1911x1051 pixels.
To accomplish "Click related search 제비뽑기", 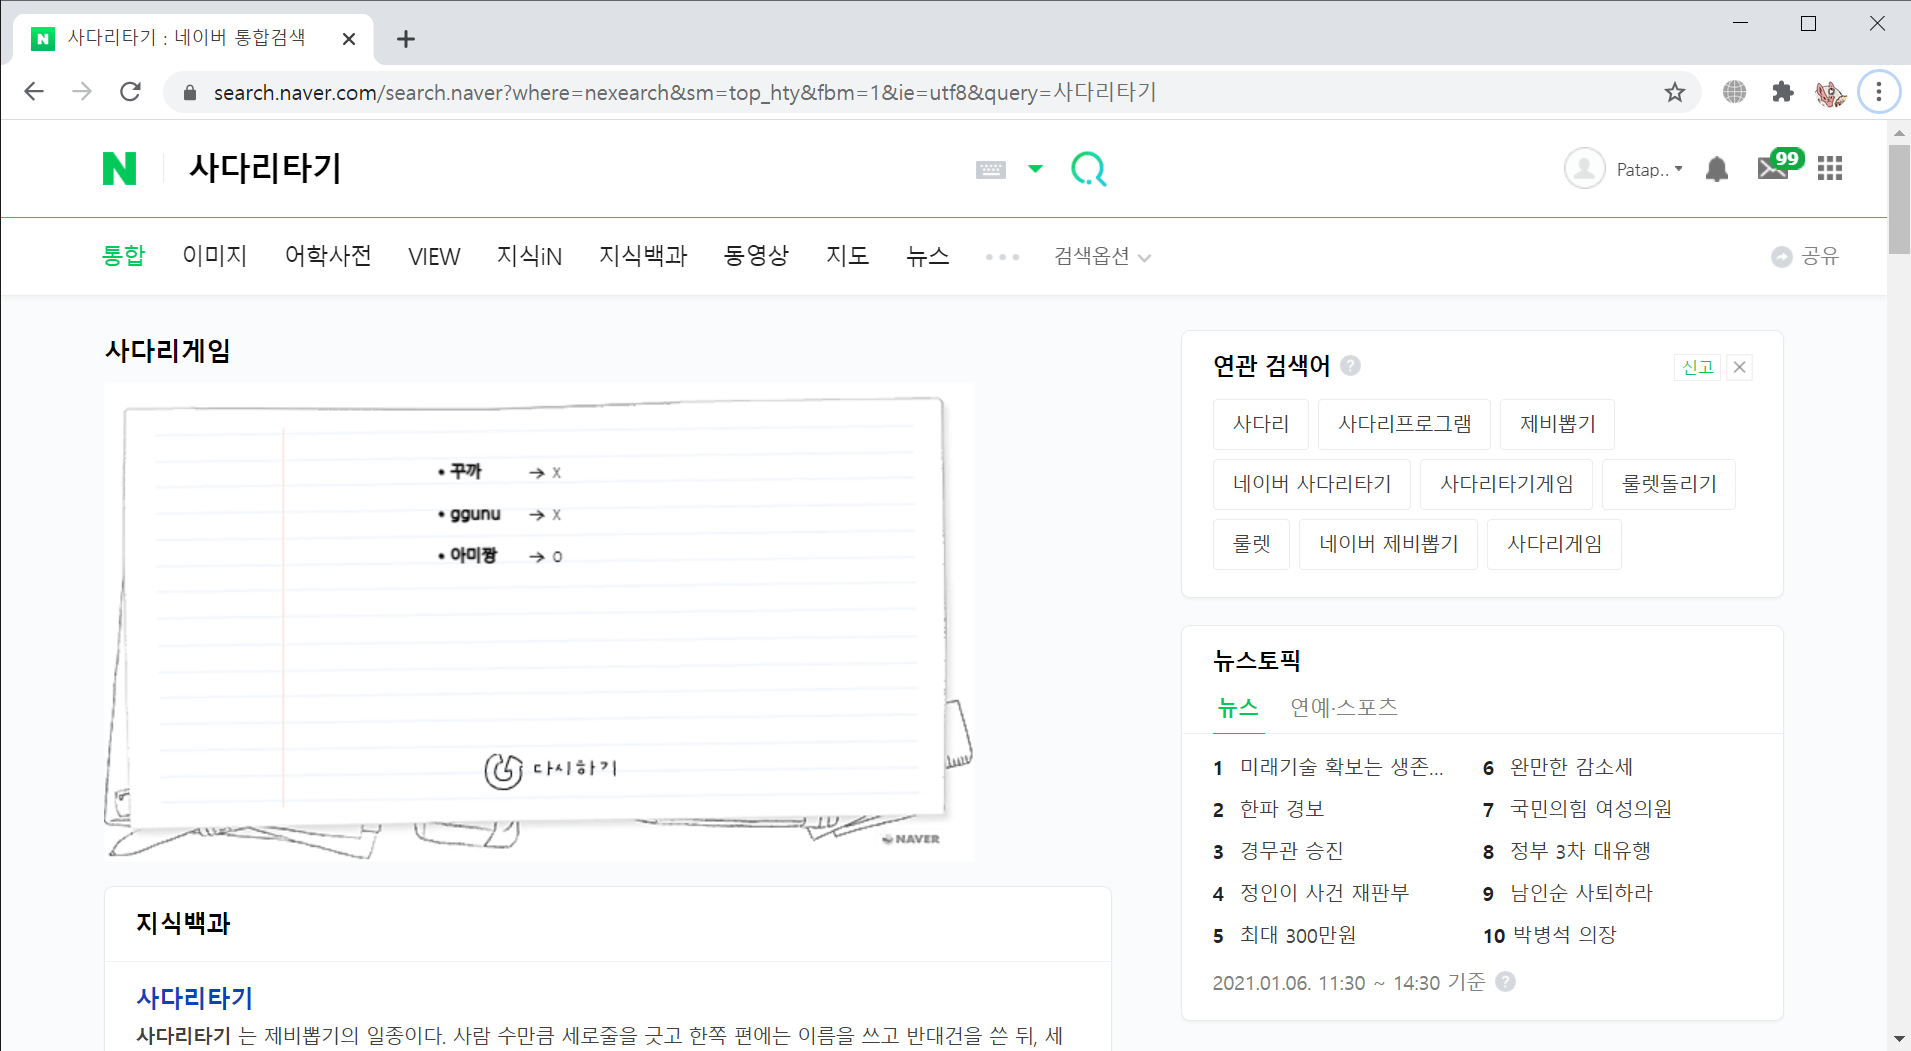I will click(x=1557, y=424).
